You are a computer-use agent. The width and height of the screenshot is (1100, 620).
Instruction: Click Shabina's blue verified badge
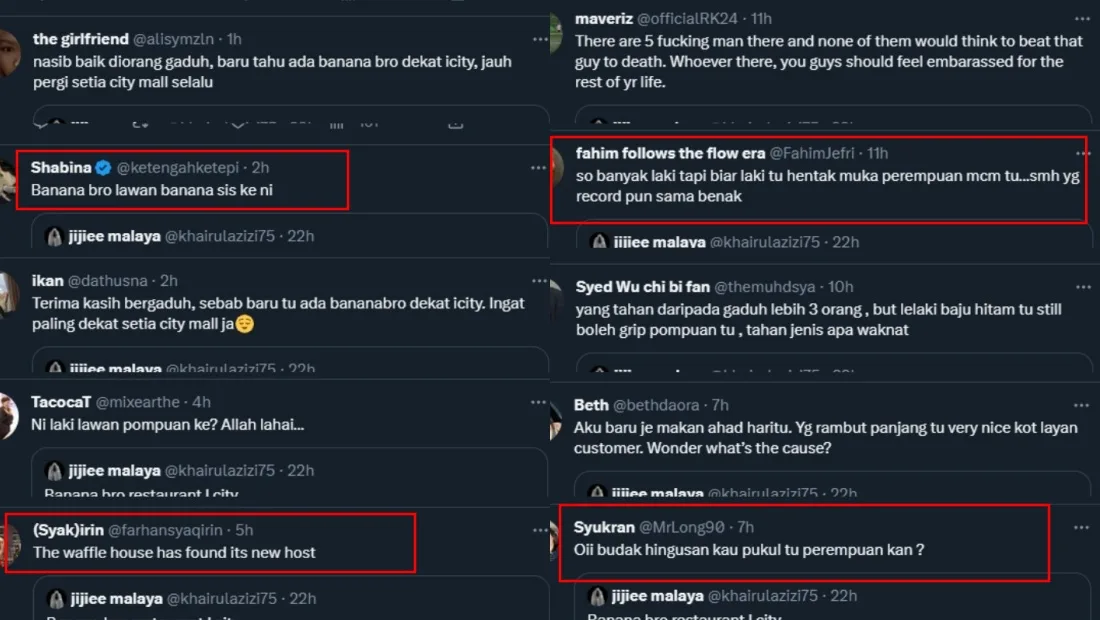point(103,168)
